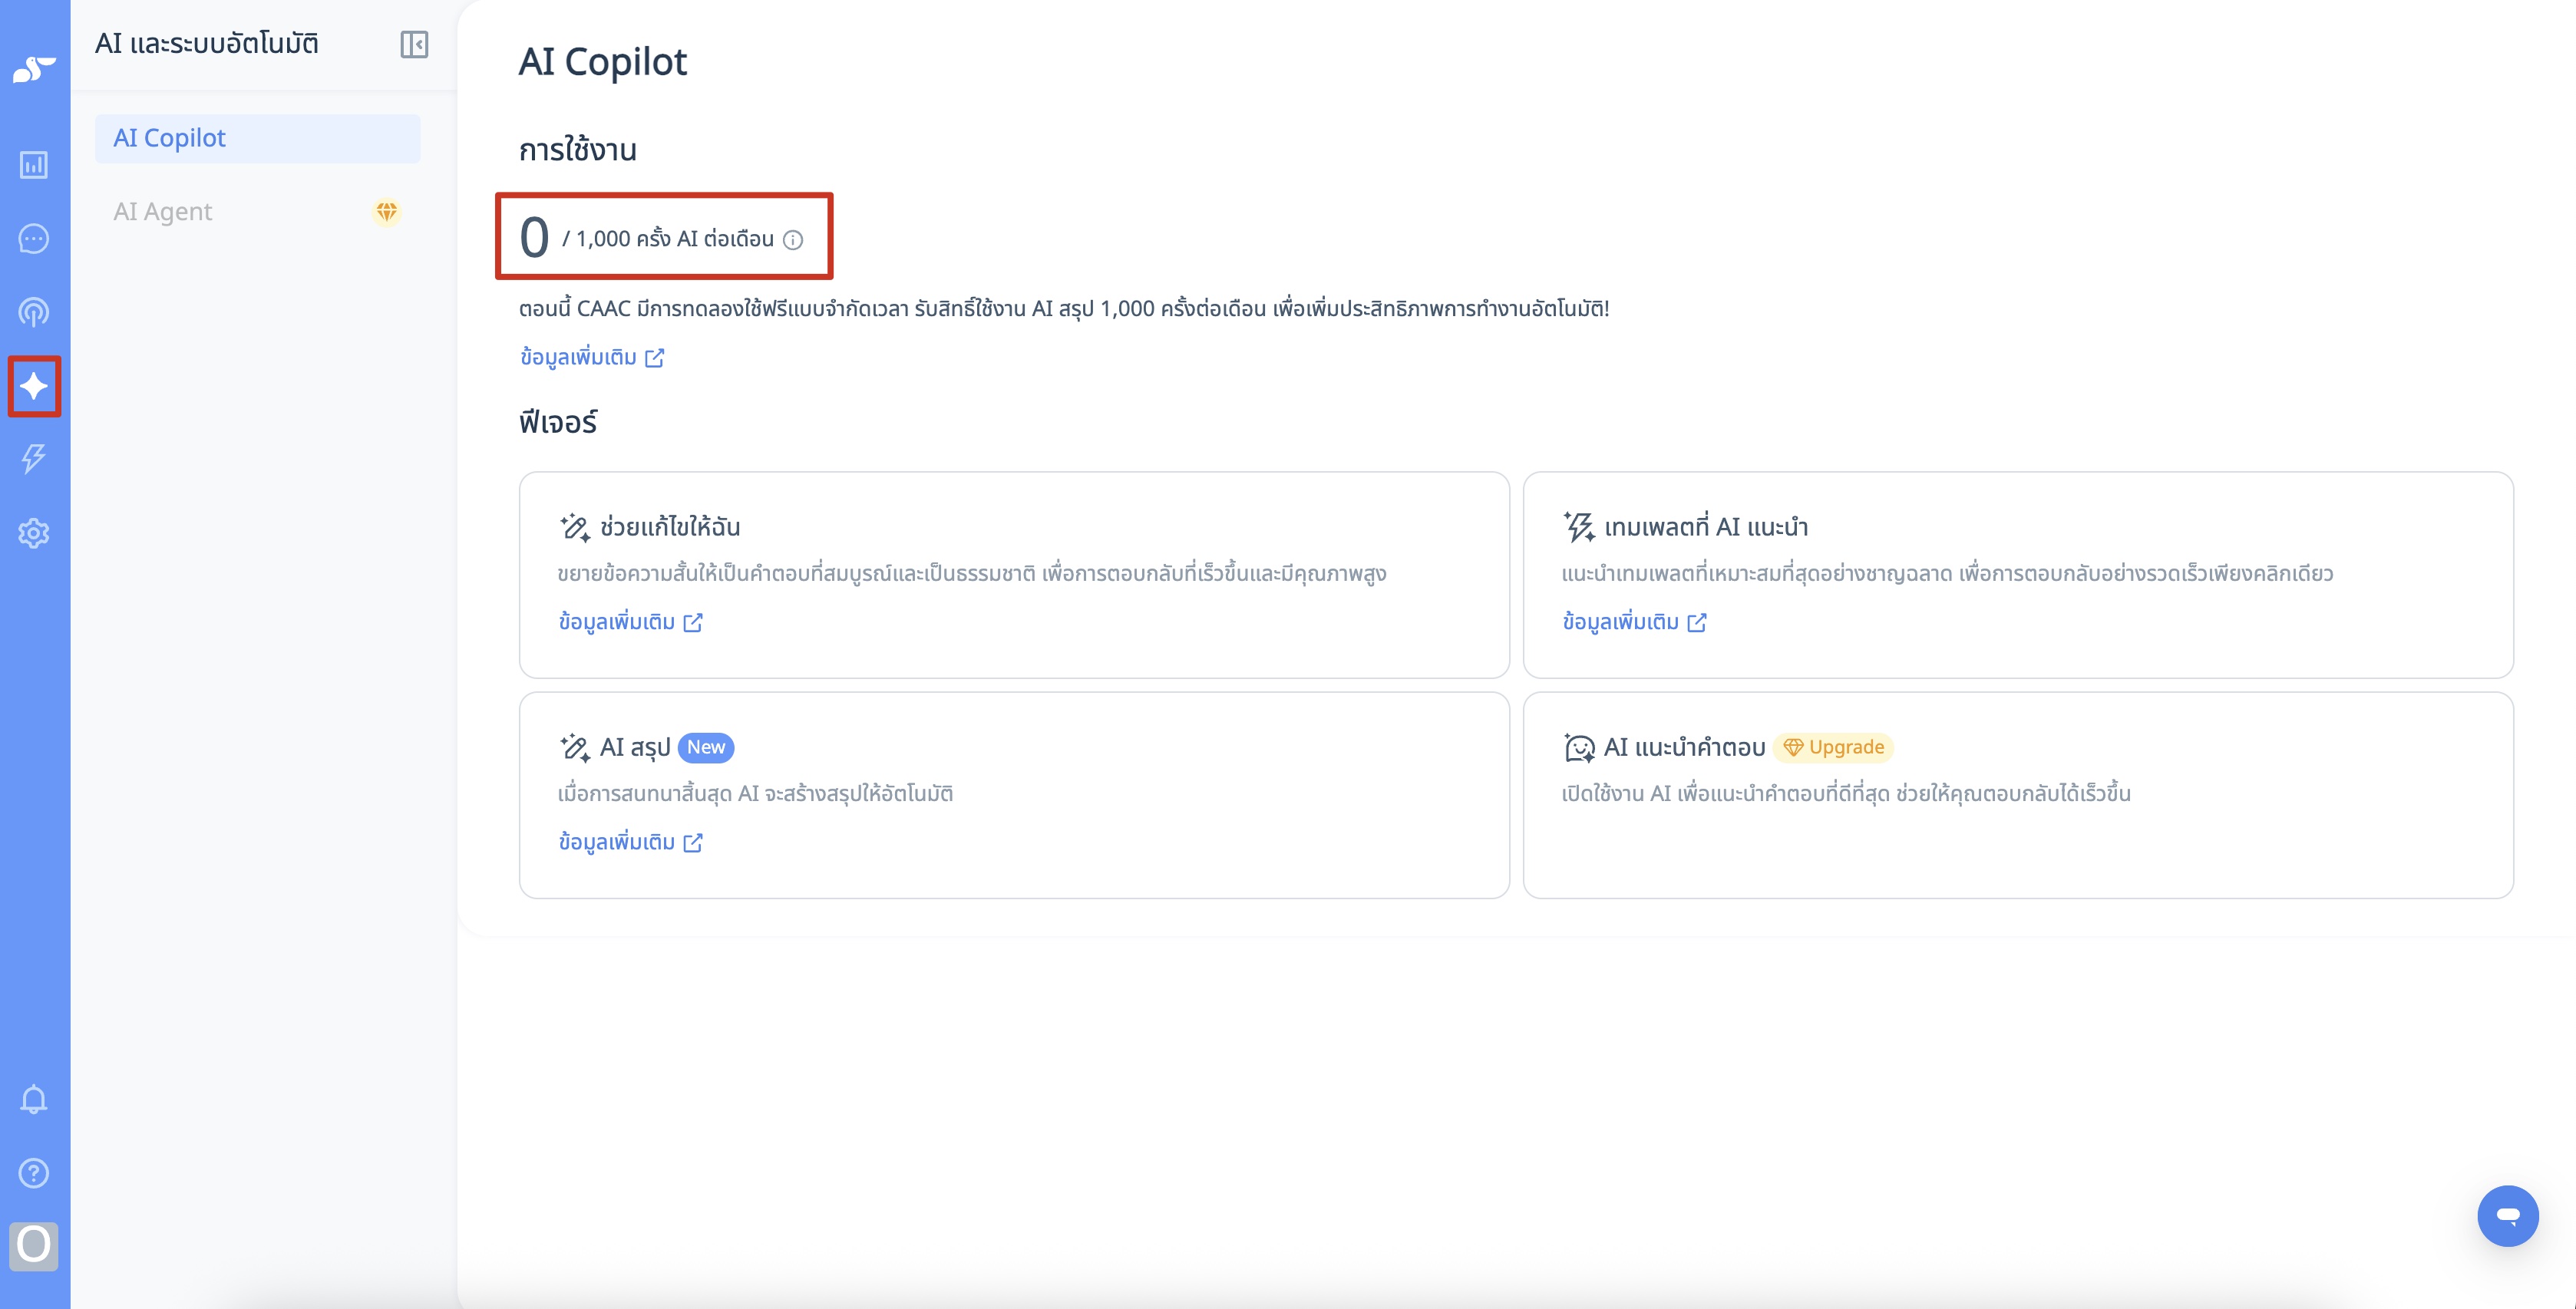Click the ฟีเจอร์ section heading
2576x1309 pixels.
tap(558, 422)
